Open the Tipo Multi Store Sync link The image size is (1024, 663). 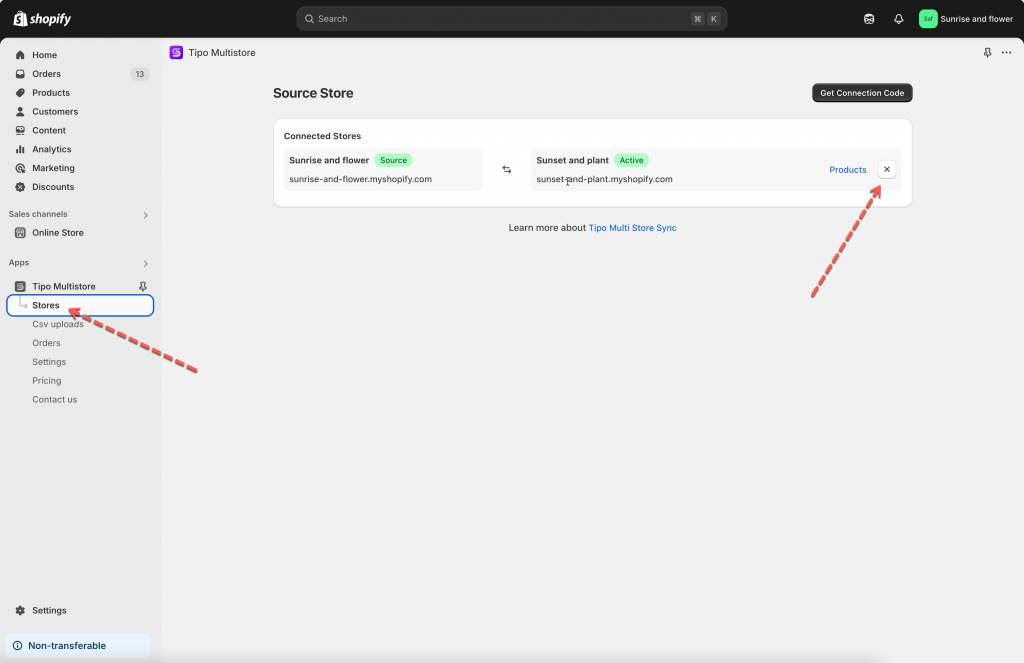point(632,228)
